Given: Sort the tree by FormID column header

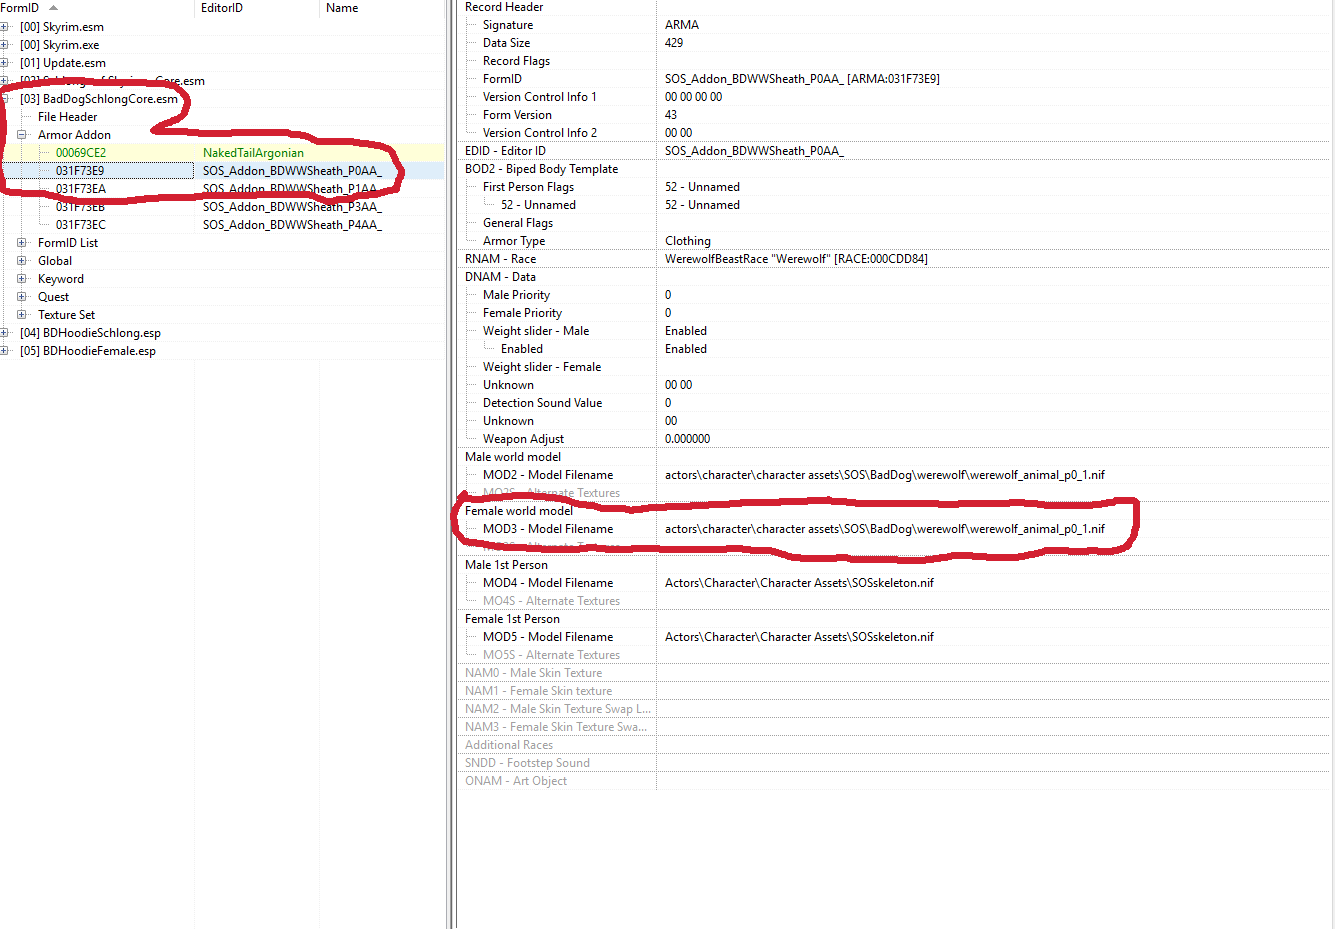Looking at the screenshot, I should (x=97, y=8).
